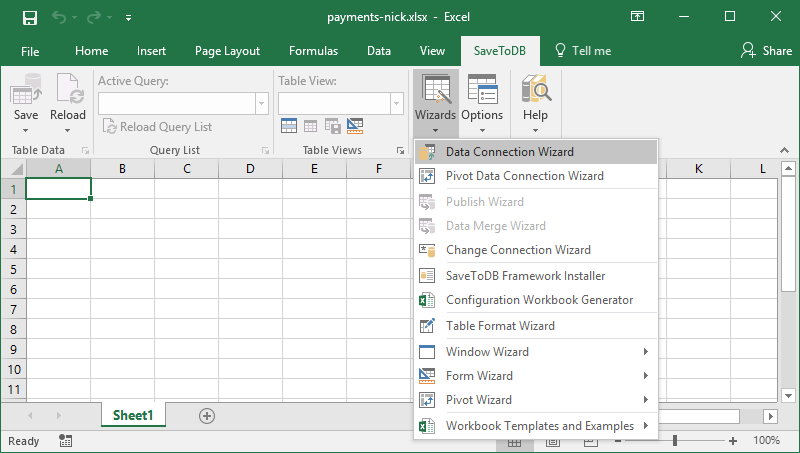This screenshot has width=800, height=453.
Task: Click the Reload data button
Action: pyautogui.click(x=67, y=104)
